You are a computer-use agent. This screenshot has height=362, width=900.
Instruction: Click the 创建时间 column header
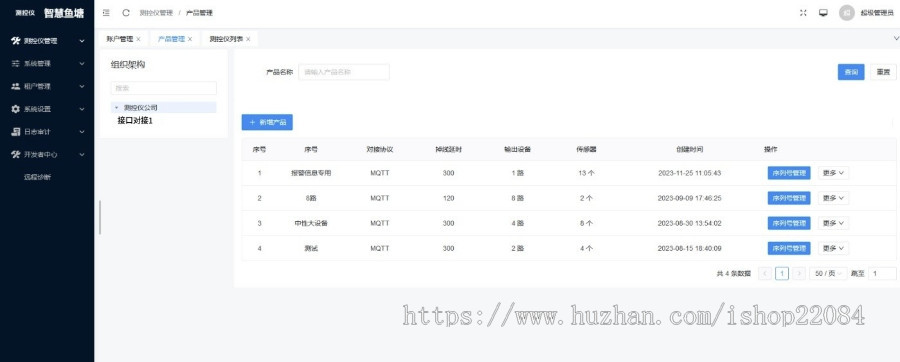tap(689, 149)
